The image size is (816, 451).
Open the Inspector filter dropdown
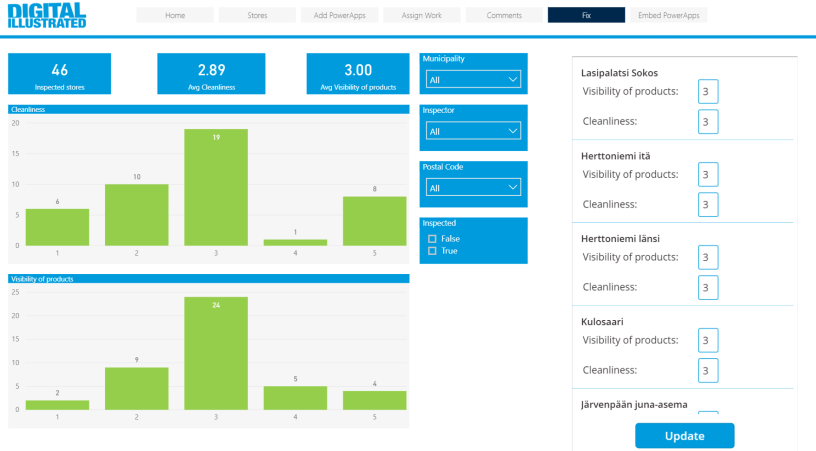point(473,131)
